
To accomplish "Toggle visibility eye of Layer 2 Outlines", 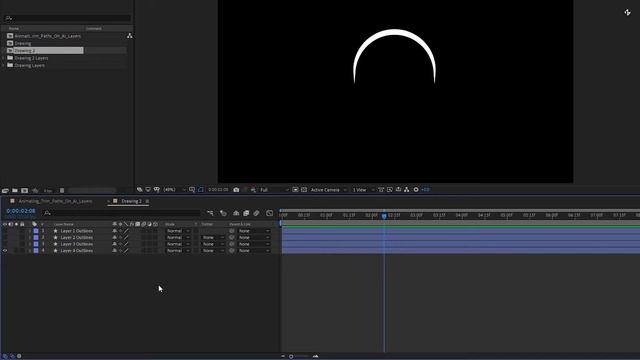I will click(x=5, y=238).
